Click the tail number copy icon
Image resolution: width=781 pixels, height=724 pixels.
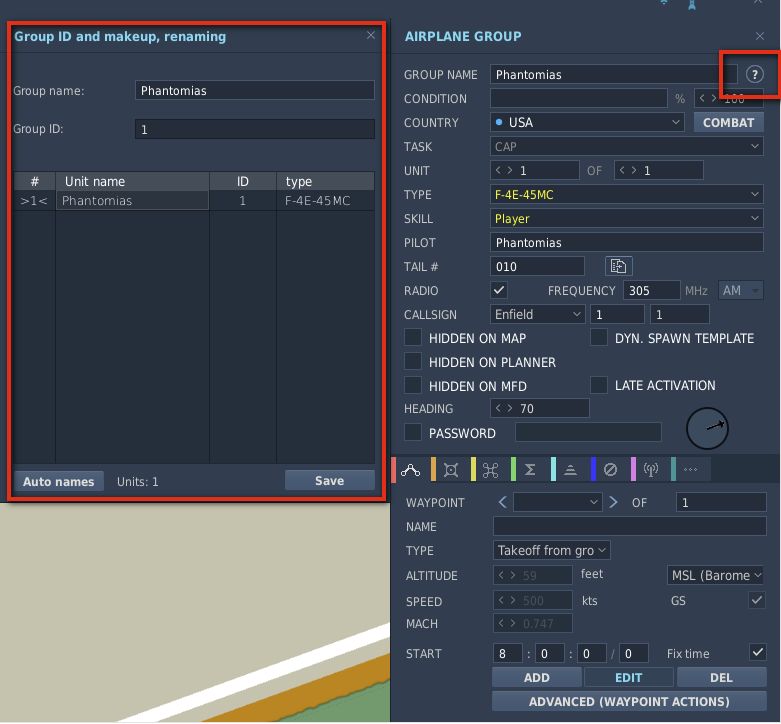[x=619, y=266]
